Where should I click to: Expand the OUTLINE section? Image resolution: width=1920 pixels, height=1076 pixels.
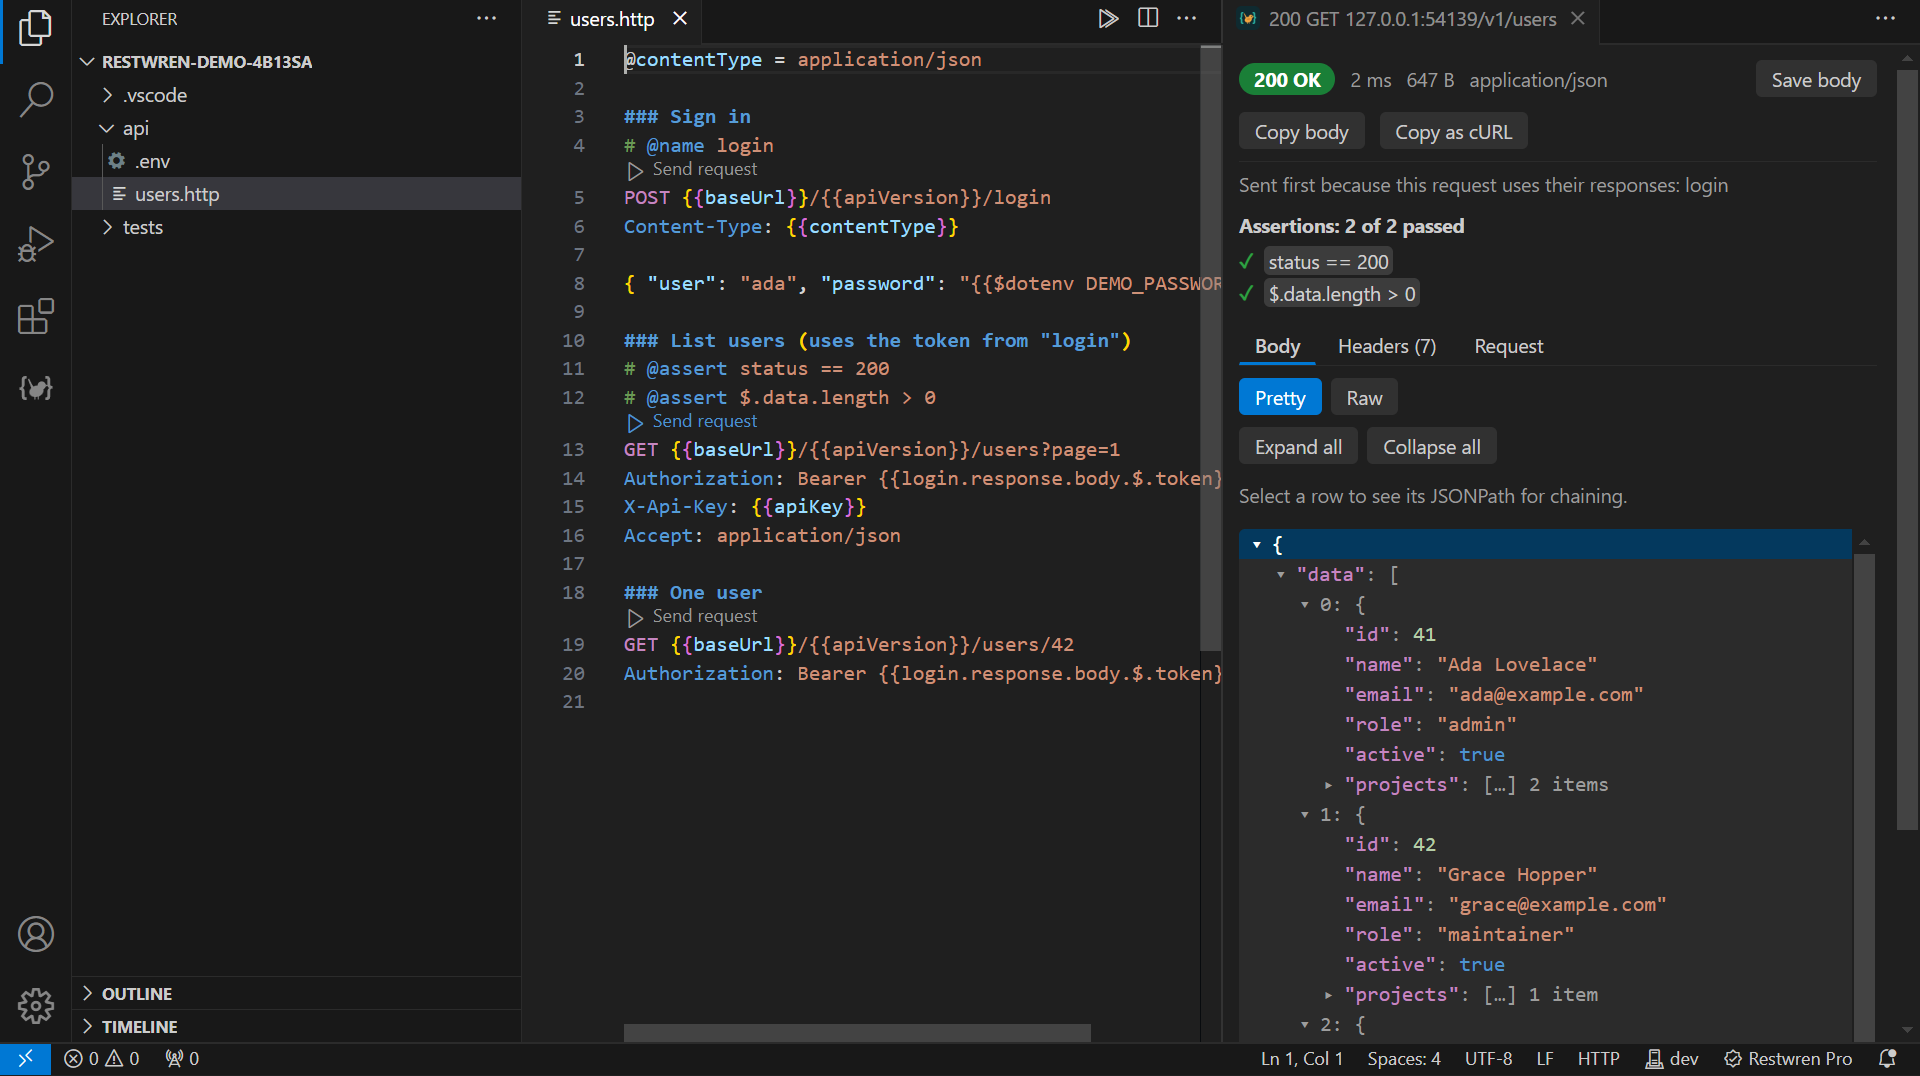click(296, 993)
